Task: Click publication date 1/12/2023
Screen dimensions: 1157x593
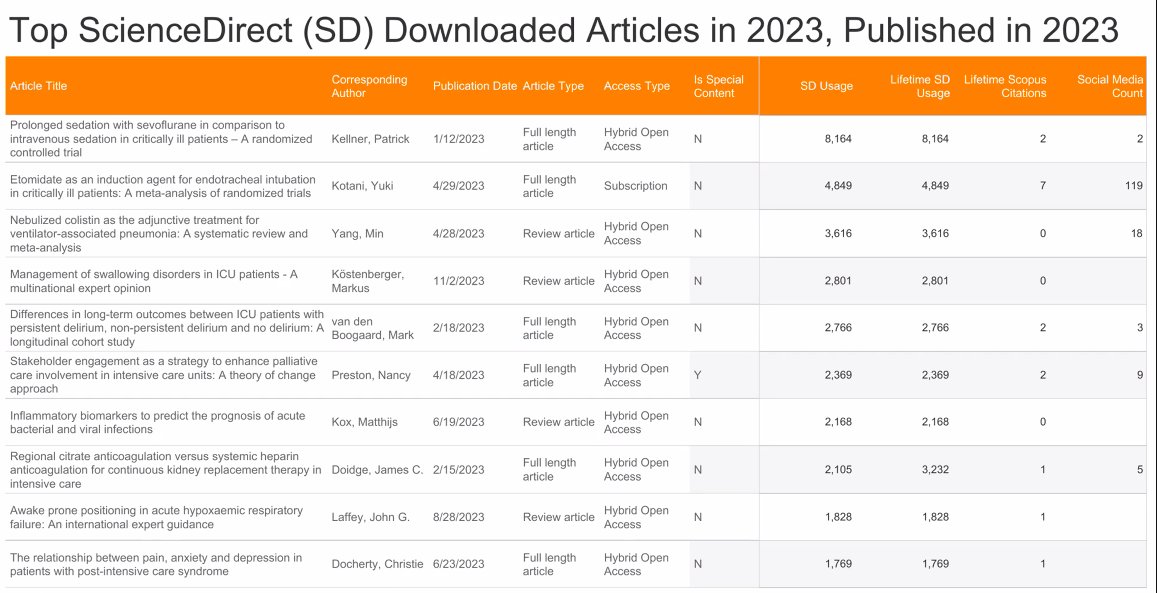Action: (459, 139)
